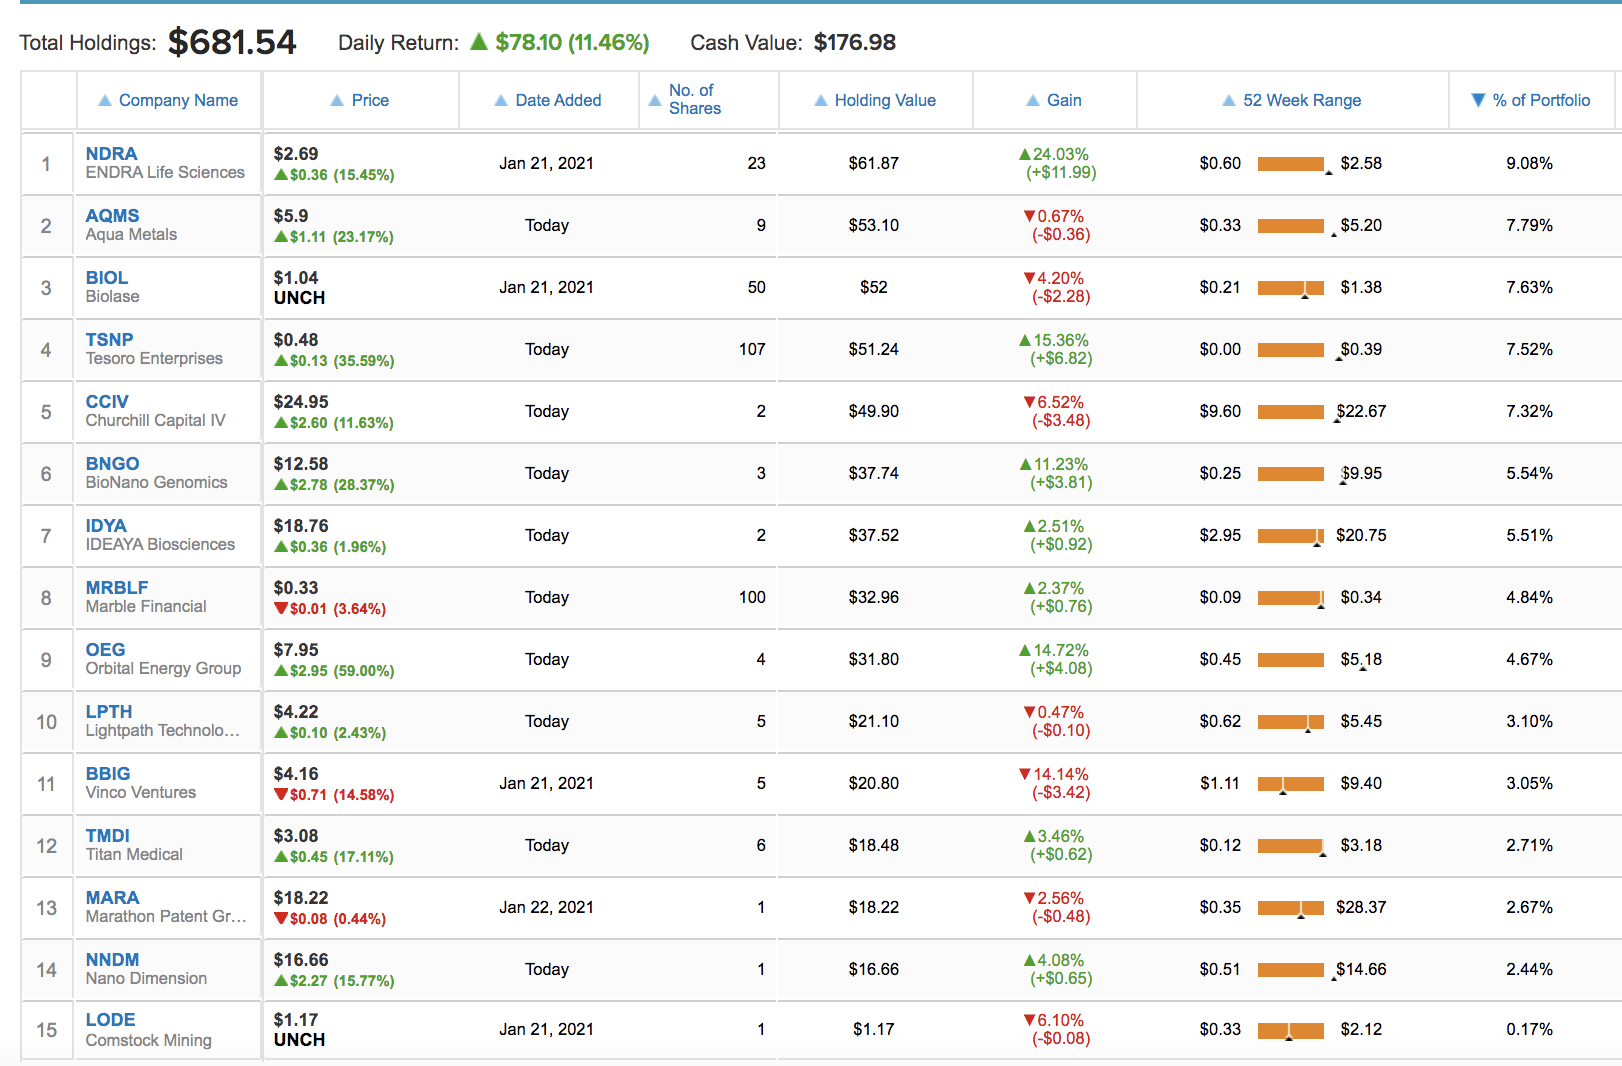Sort by Gain column header

click(x=1054, y=100)
